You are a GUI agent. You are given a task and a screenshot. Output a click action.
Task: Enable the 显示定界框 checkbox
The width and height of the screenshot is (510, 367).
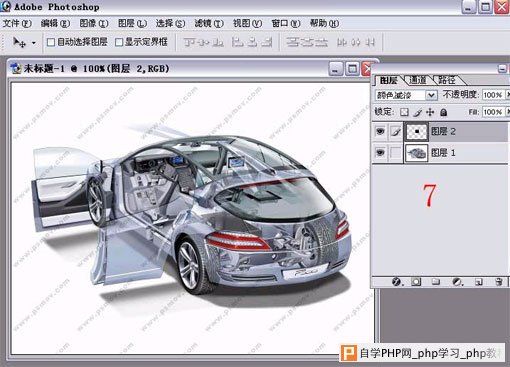(119, 42)
